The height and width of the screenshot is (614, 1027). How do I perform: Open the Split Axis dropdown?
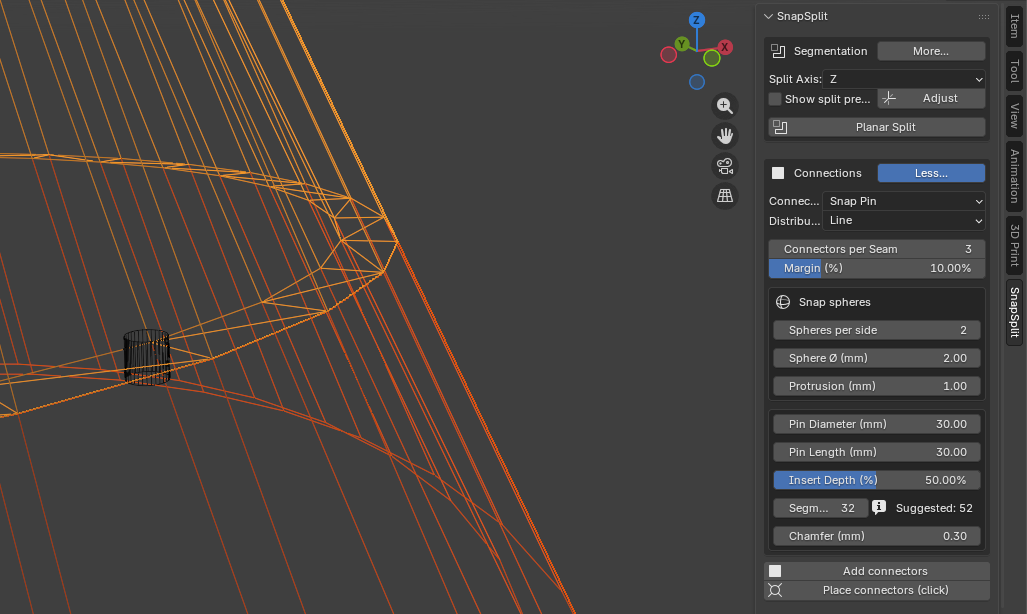click(x=905, y=79)
